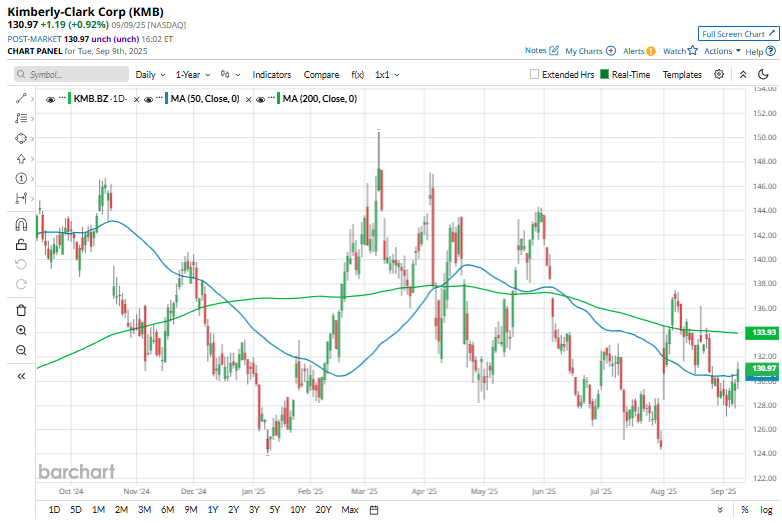Zoom out with the magnifier minus
This screenshot has height=523, width=782.
pyautogui.click(x=21, y=350)
